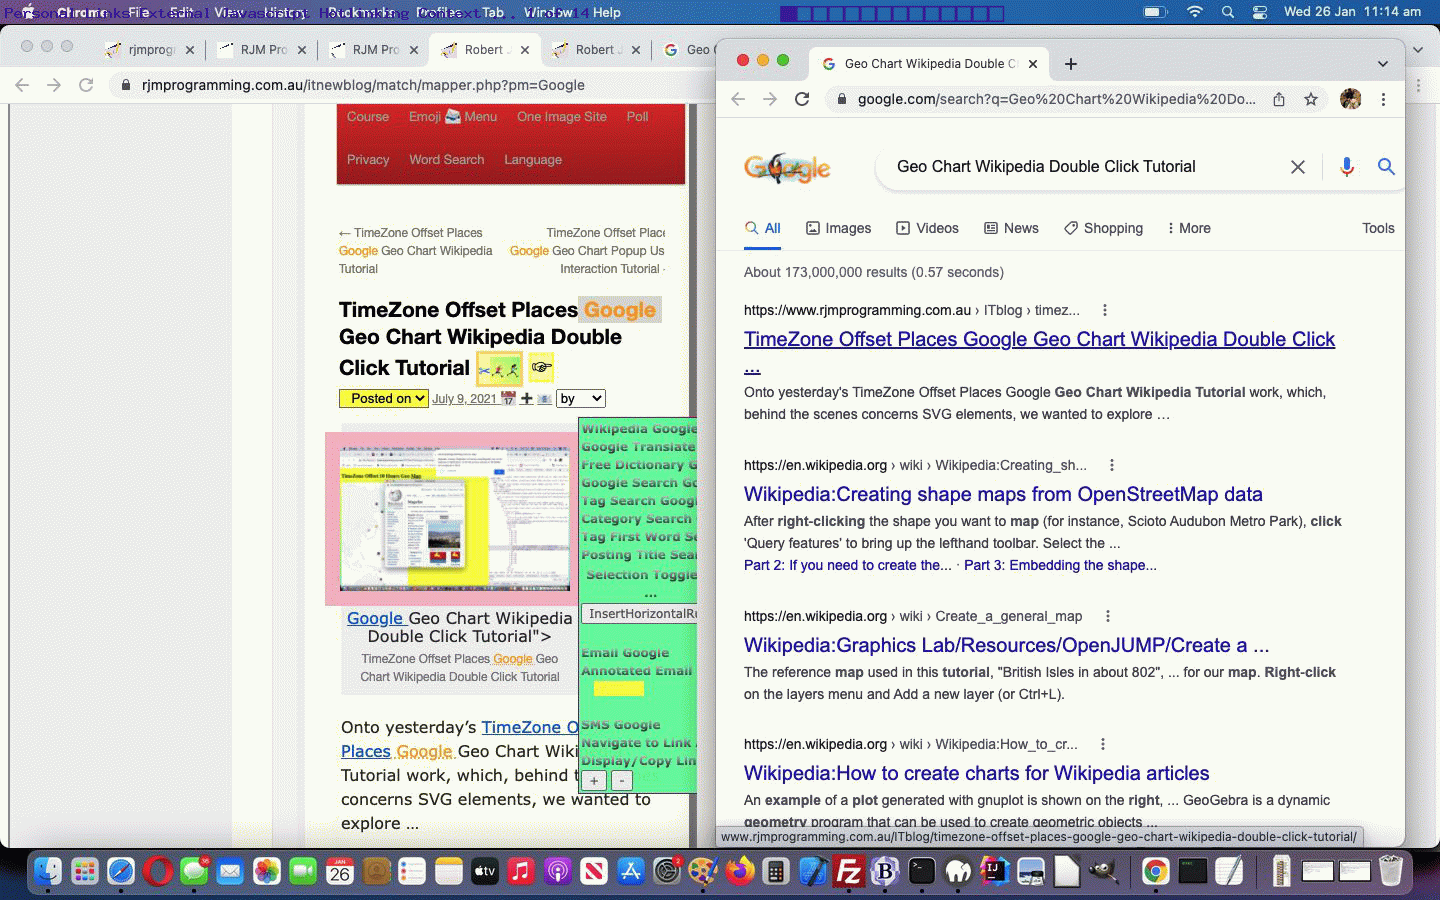Reload the rjmprogramming page in the back window
This screenshot has width=1440, height=900.
point(86,85)
